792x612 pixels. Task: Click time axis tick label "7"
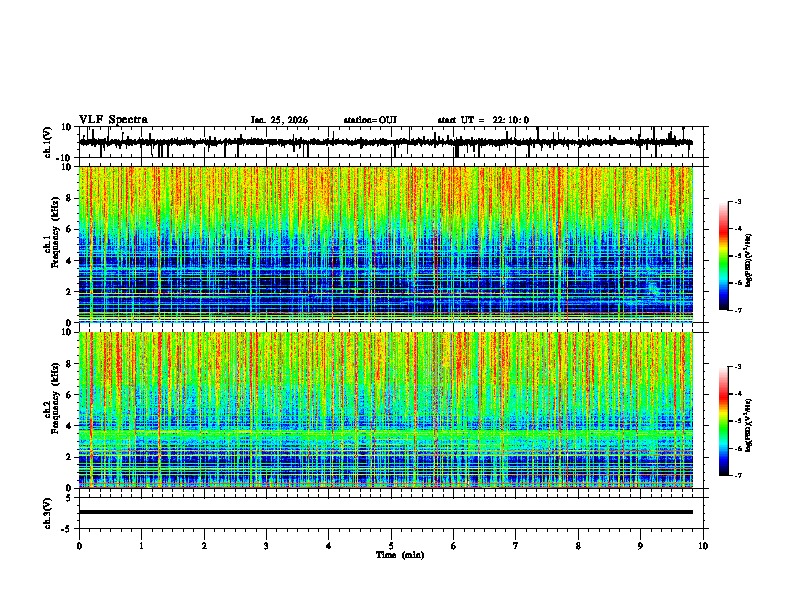click(516, 546)
